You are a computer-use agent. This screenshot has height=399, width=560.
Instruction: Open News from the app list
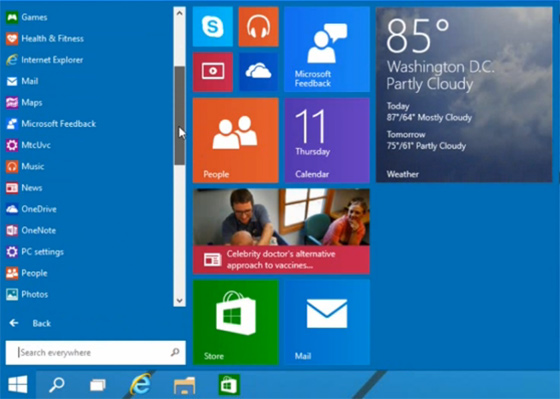[x=24, y=188]
